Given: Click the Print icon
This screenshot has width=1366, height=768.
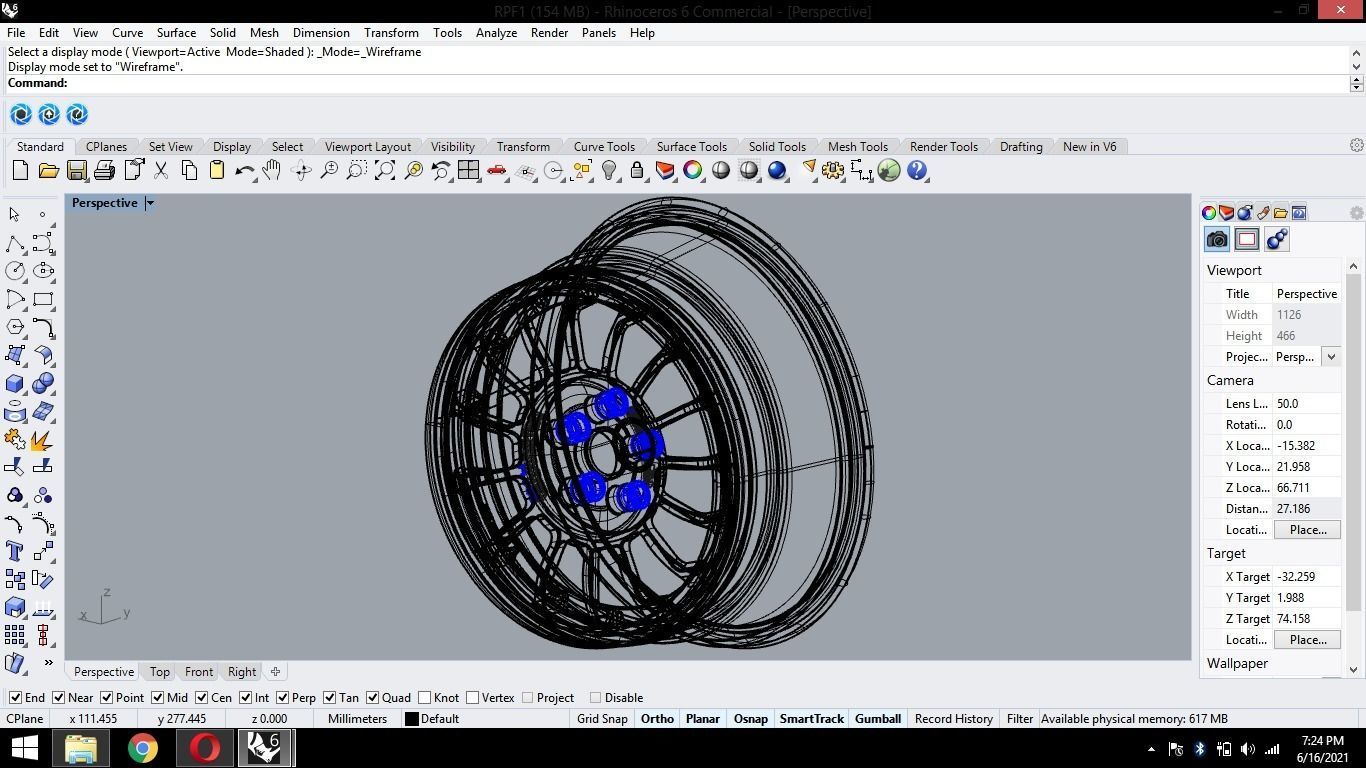Looking at the screenshot, I should 104,171.
